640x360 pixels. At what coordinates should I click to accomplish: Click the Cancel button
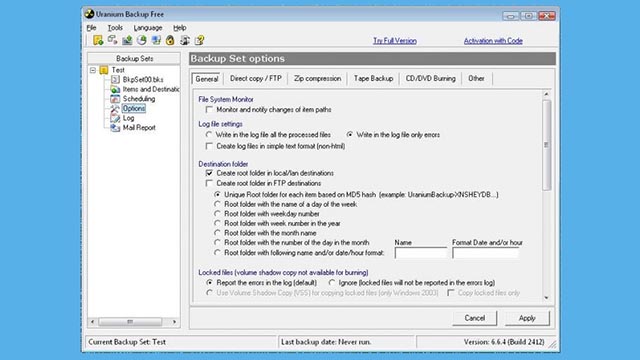pyautogui.click(x=474, y=318)
